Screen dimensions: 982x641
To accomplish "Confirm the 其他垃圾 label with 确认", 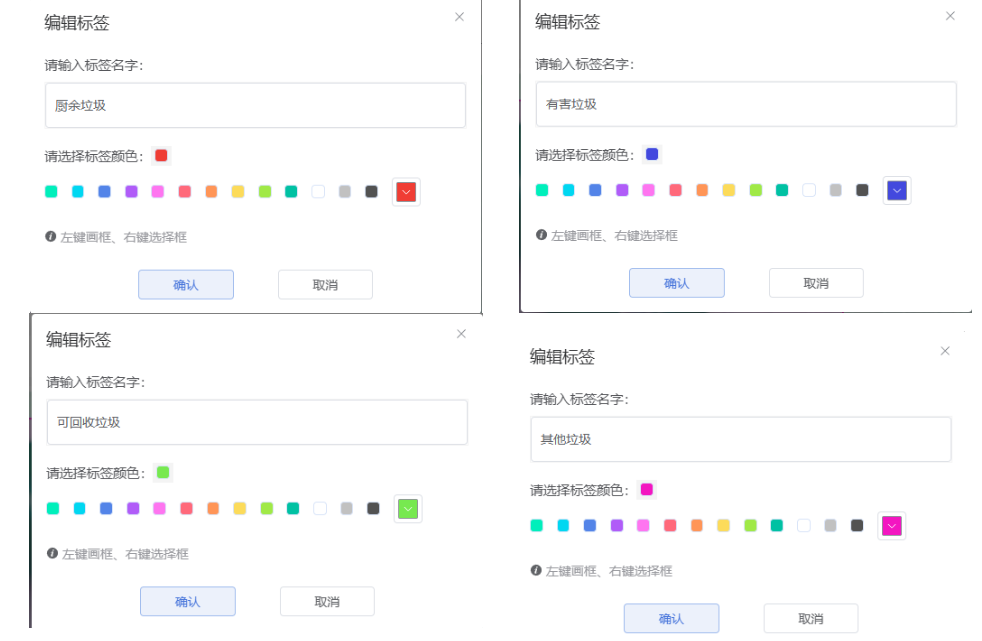I will pos(671,619).
